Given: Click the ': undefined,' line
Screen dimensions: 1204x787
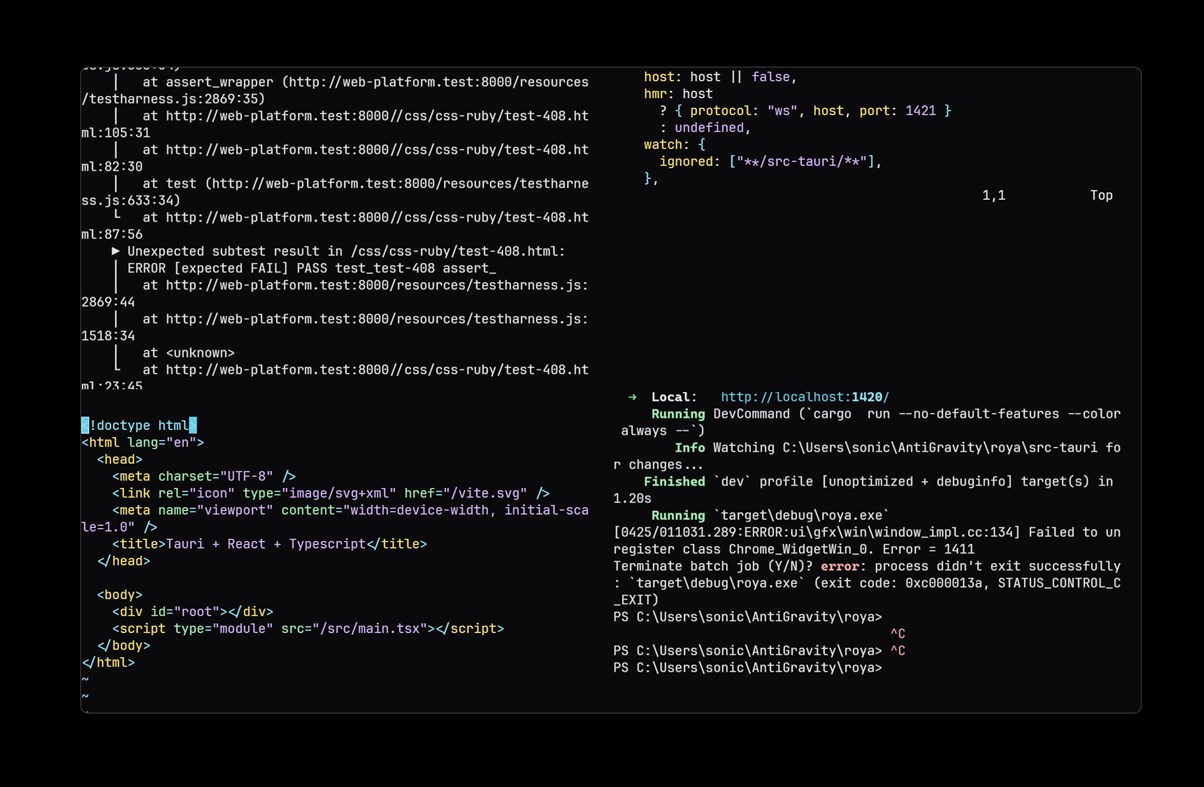Looking at the screenshot, I should [705, 128].
